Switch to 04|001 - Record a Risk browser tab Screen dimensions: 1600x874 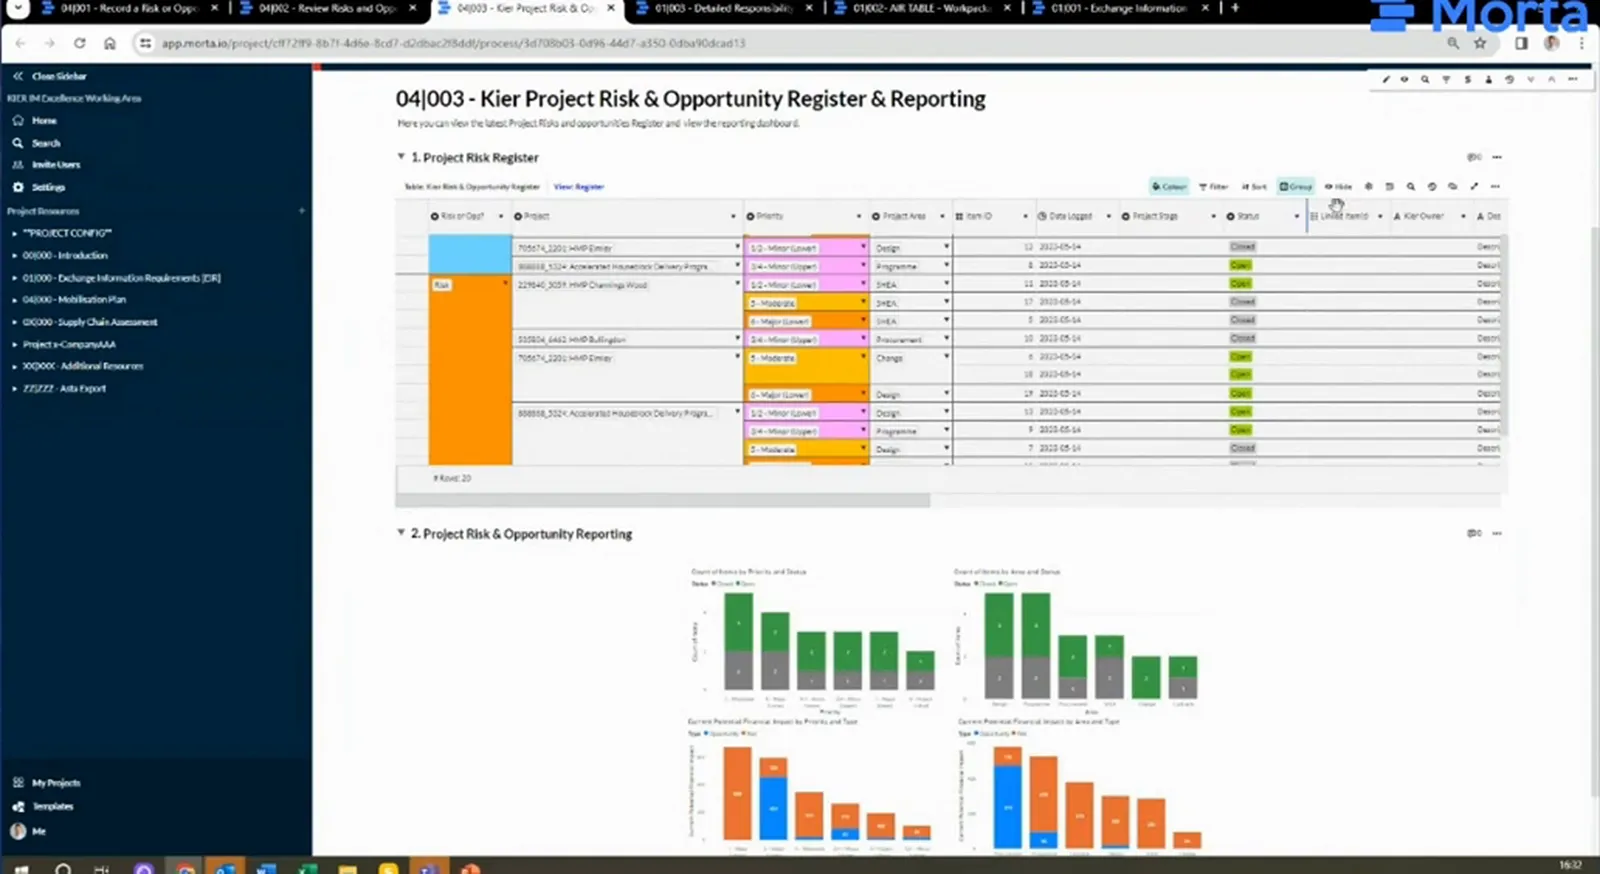tap(129, 8)
